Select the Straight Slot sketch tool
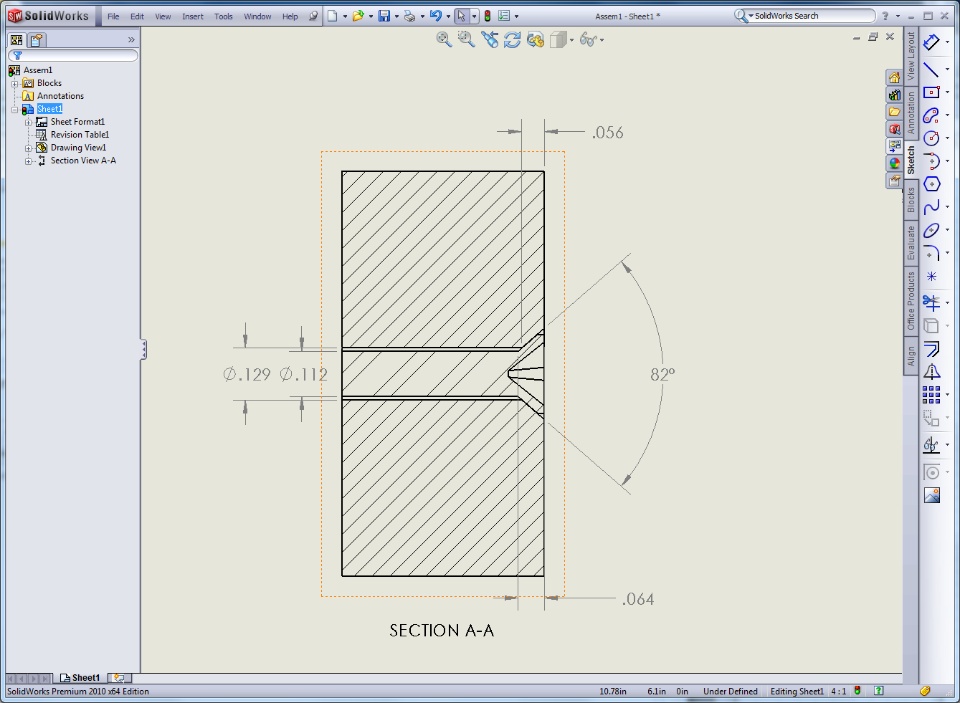The height and width of the screenshot is (703, 960). coord(931,115)
